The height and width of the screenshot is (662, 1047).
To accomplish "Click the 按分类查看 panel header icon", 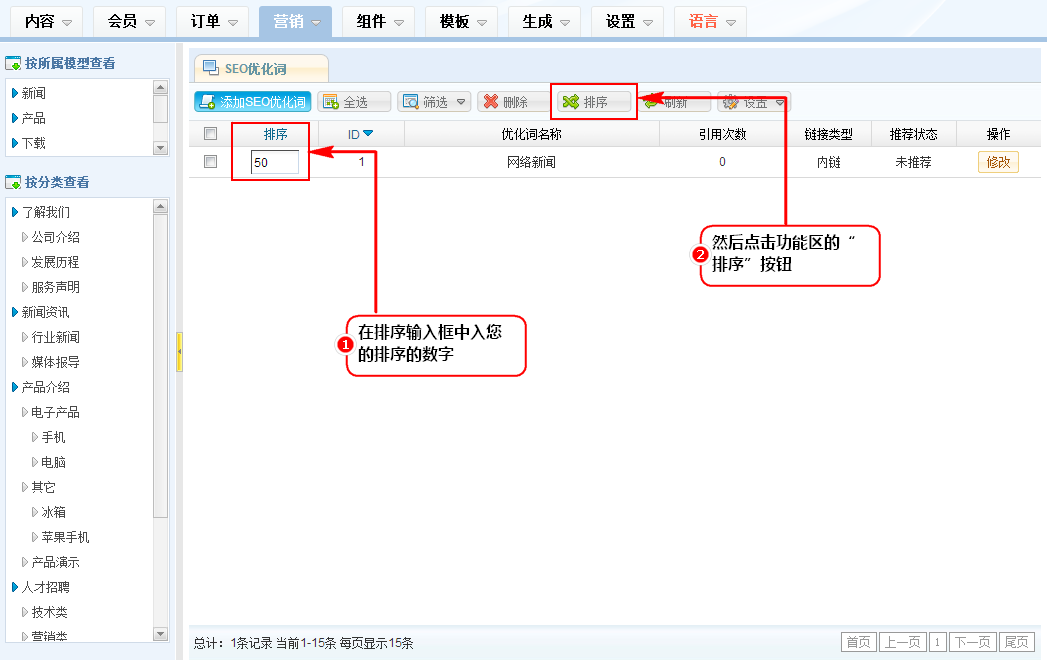I will [14, 182].
